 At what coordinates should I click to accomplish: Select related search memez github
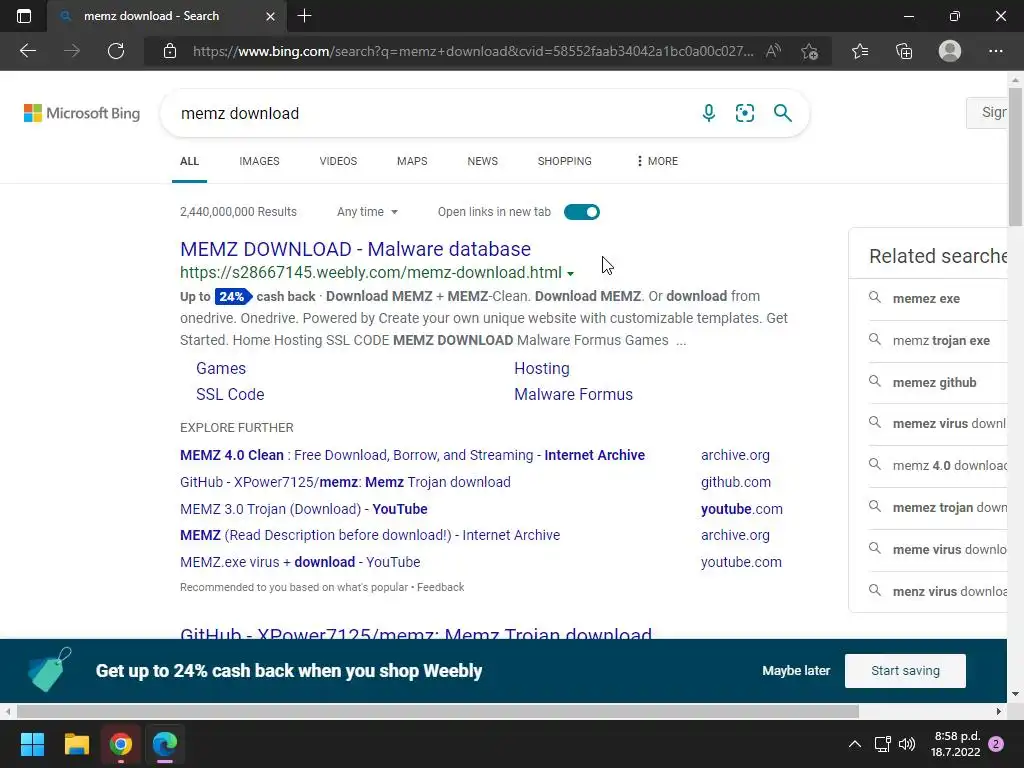tap(935, 383)
